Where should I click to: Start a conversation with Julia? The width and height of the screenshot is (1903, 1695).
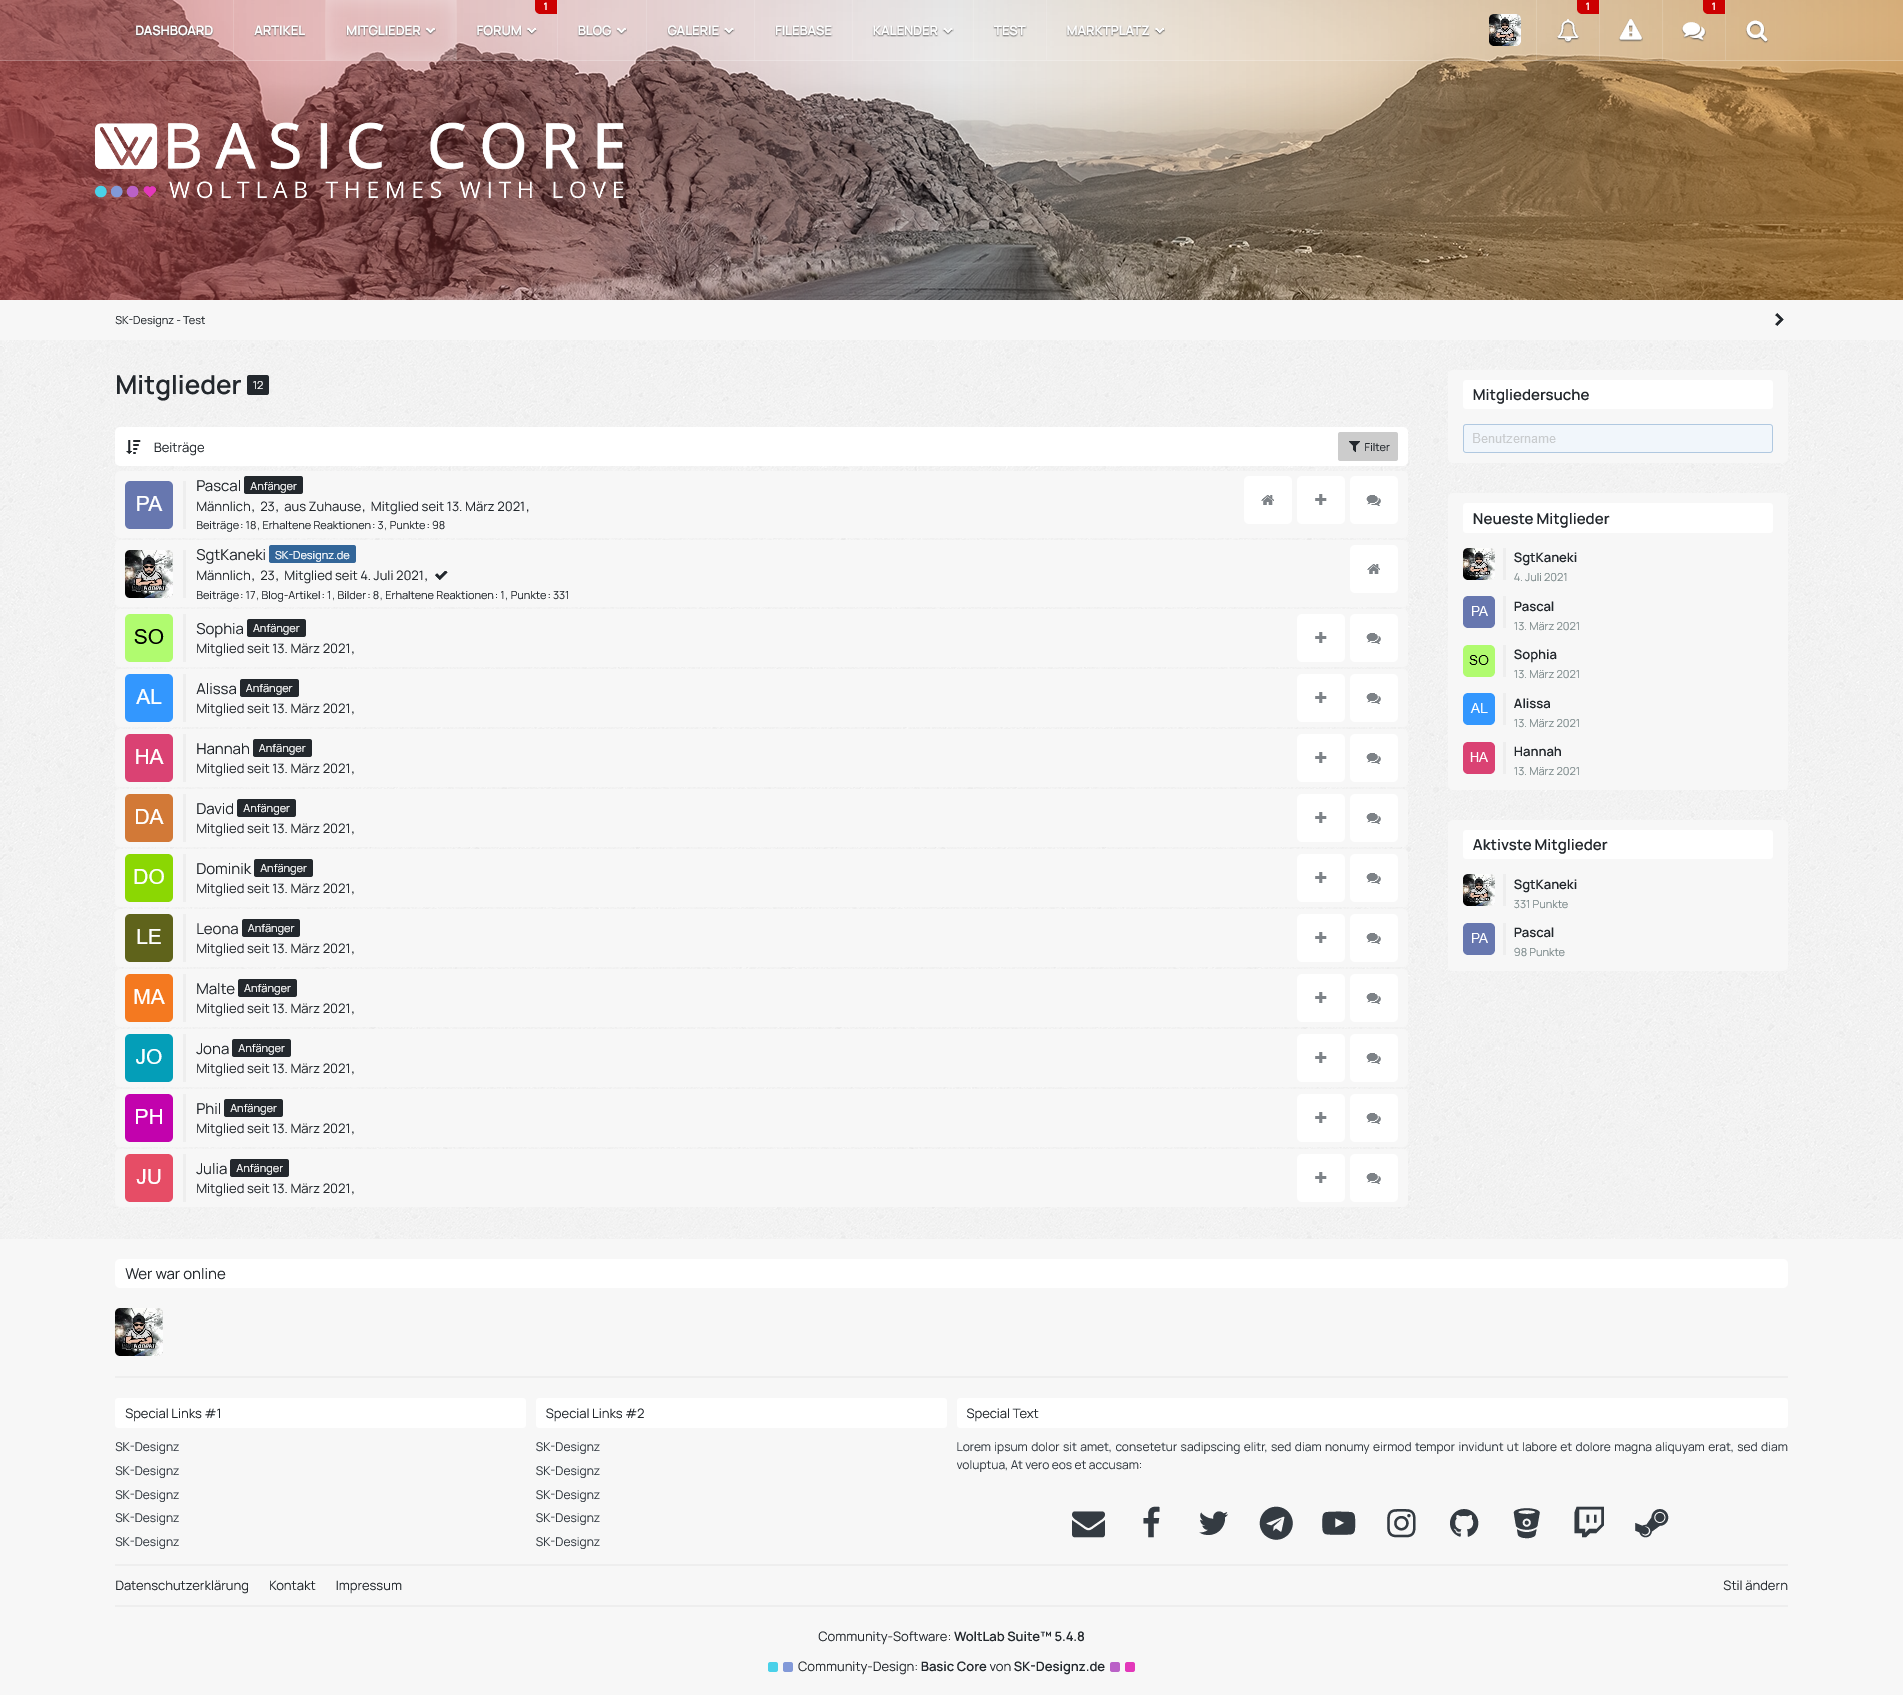(1373, 1178)
